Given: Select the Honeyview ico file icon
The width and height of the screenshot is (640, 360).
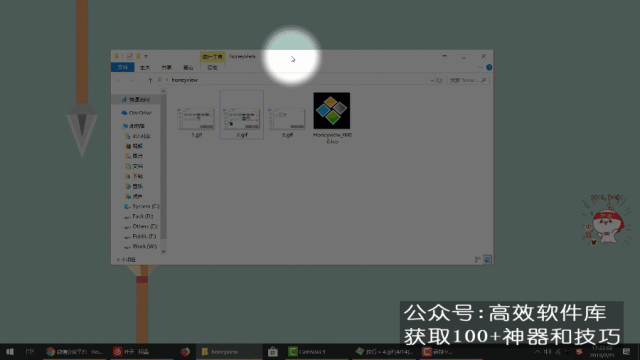Looking at the screenshot, I should (332, 111).
